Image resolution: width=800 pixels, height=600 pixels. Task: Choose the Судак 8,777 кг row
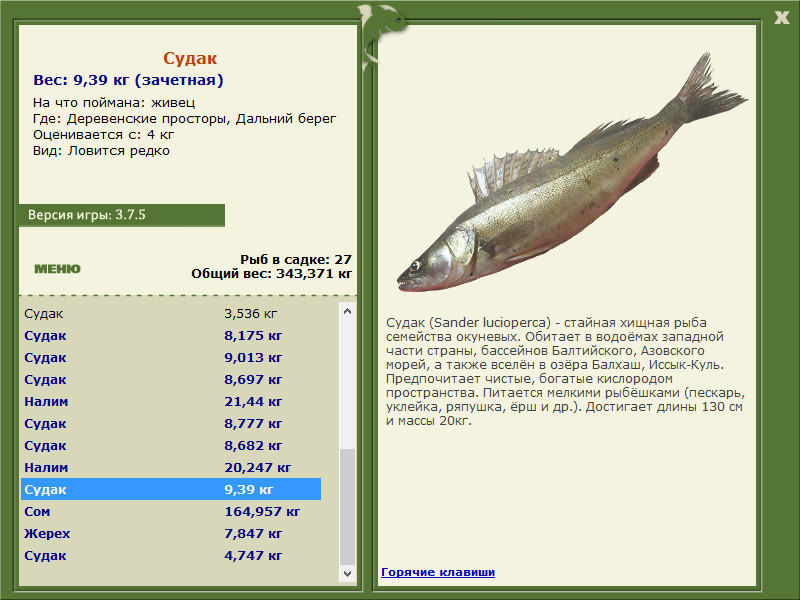(x=170, y=424)
